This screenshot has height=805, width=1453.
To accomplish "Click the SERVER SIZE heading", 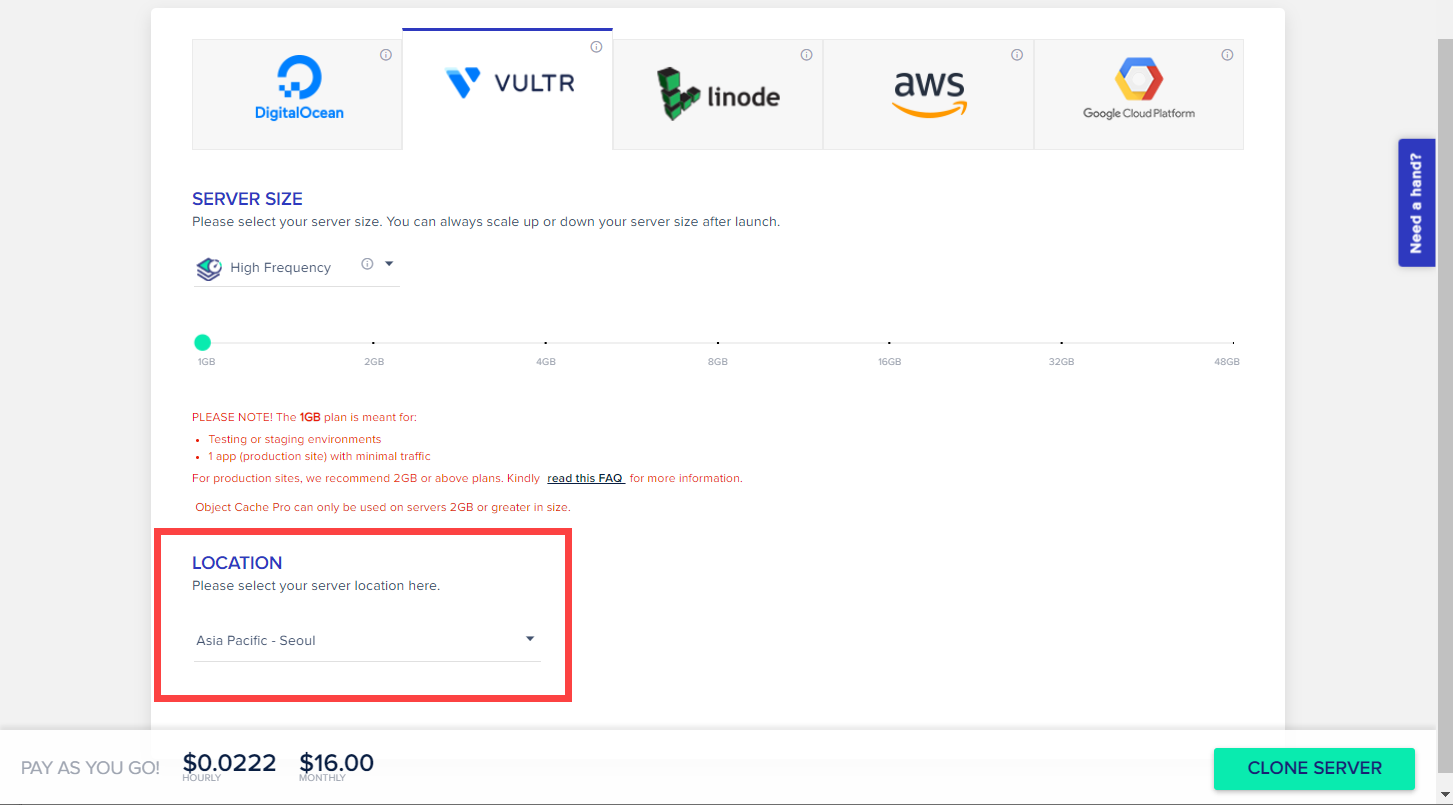I will point(247,199).
